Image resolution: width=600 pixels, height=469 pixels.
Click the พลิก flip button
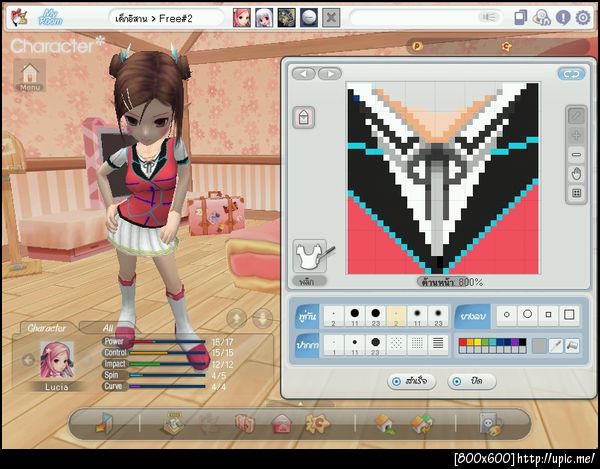click(x=310, y=282)
